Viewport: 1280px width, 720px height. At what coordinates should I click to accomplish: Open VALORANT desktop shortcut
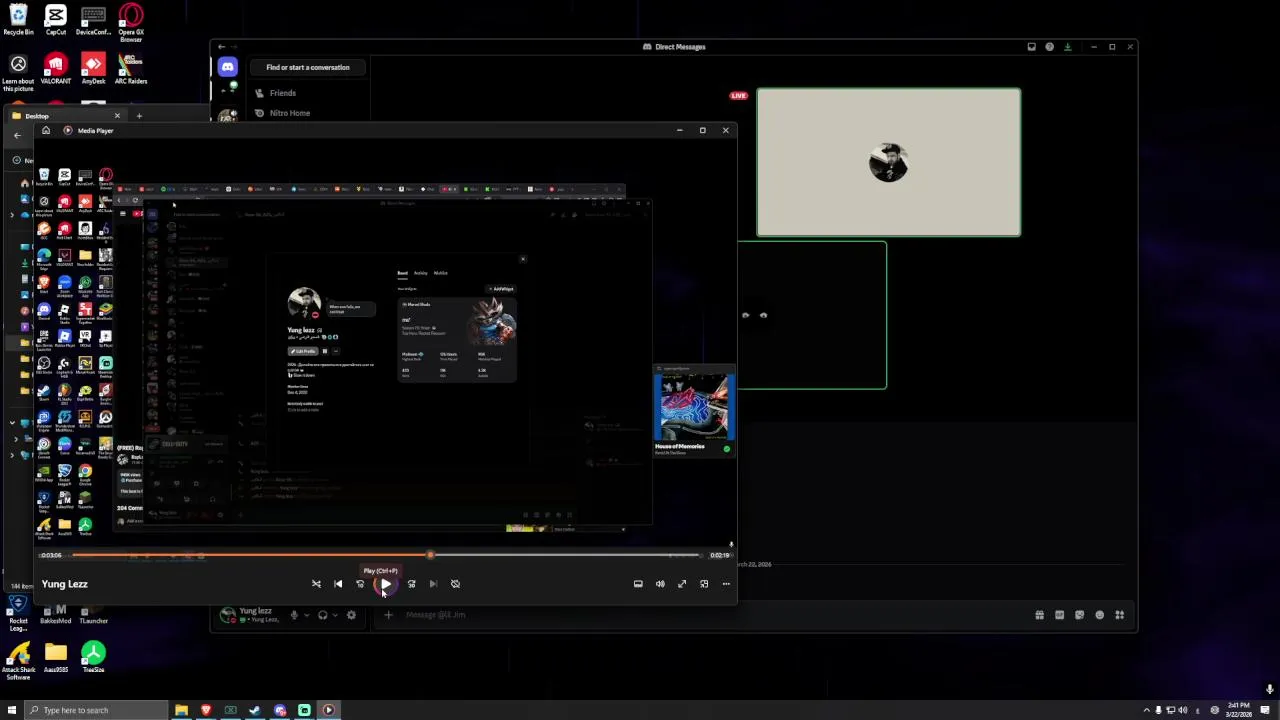(55, 69)
